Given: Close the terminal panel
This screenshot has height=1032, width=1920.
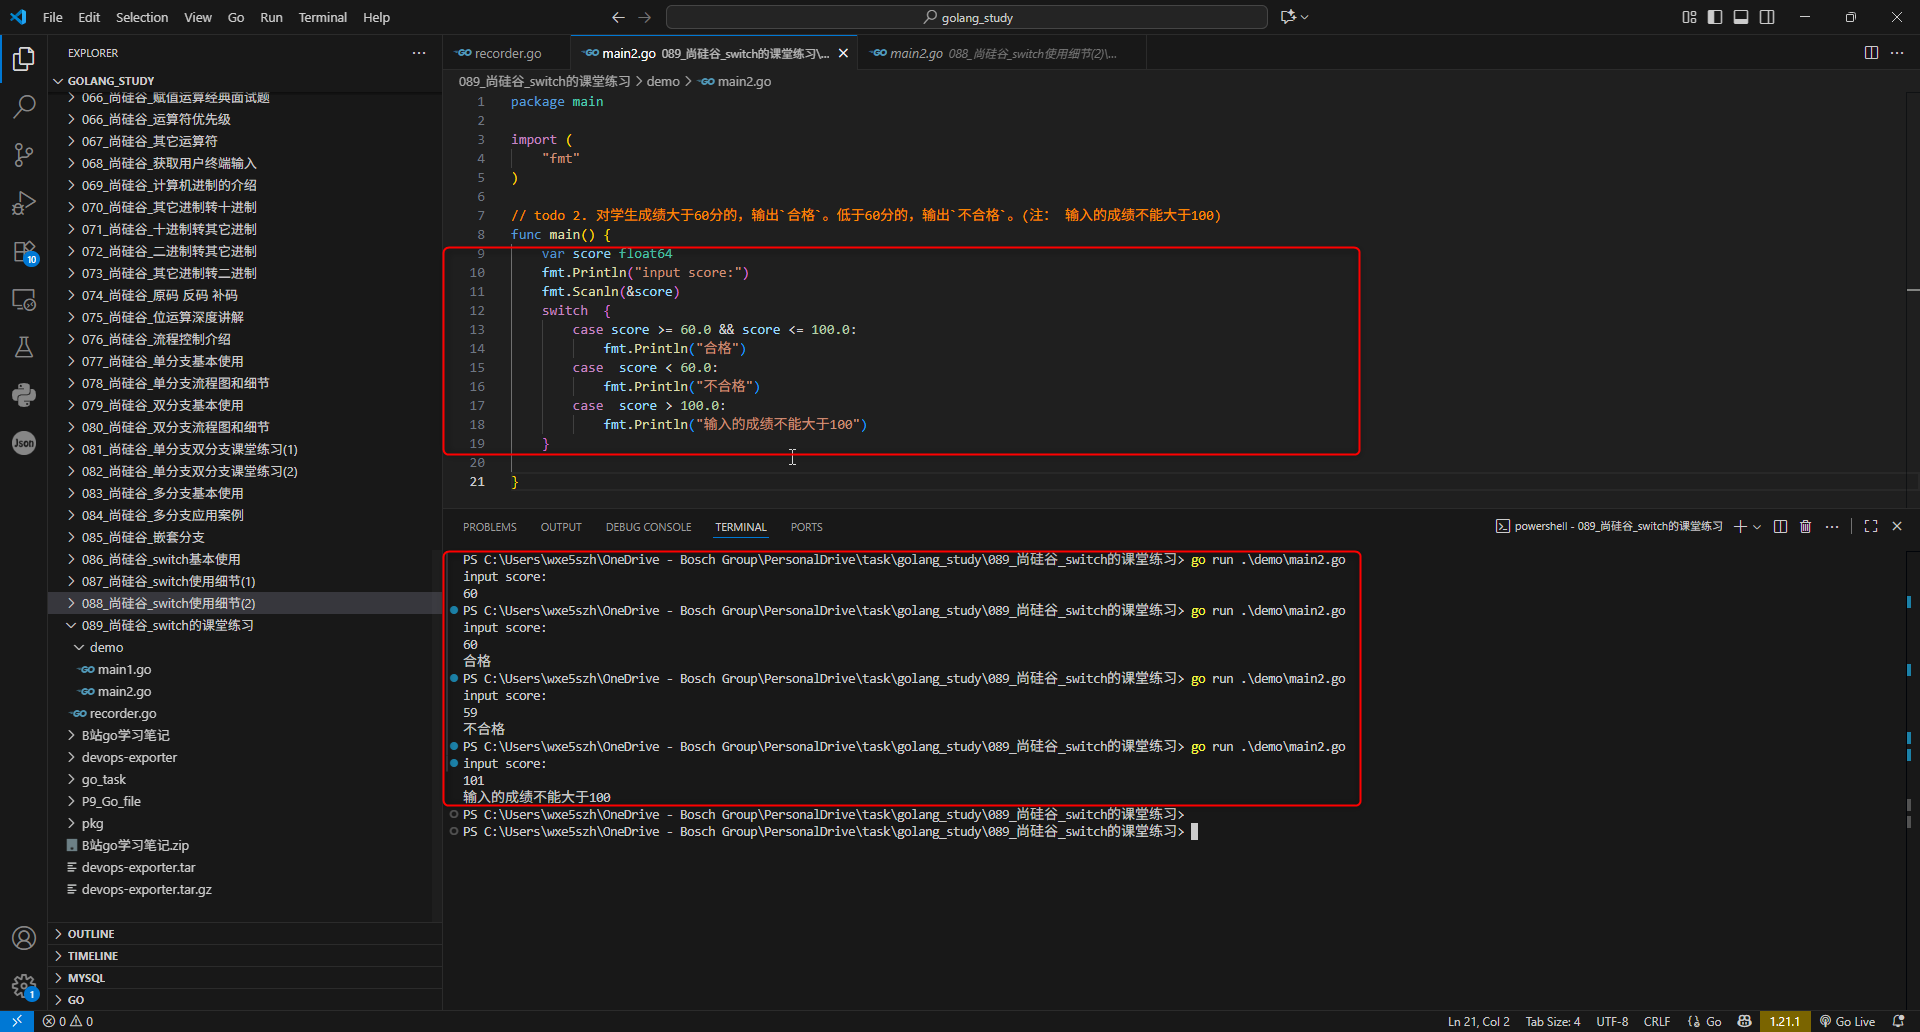Looking at the screenshot, I should [x=1897, y=527].
